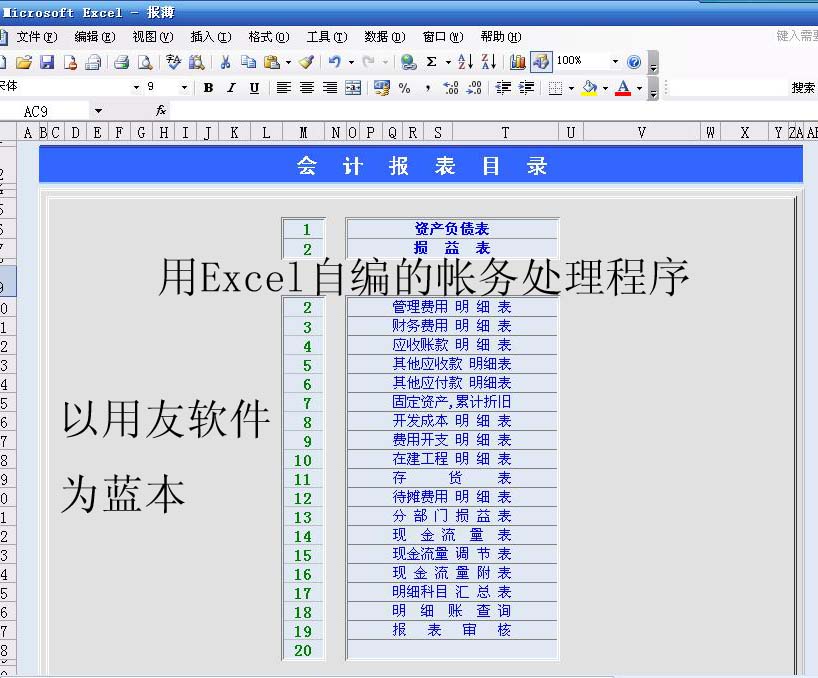Open the 视图 (View) menu
Image resolution: width=818 pixels, height=678 pixels.
pos(152,37)
